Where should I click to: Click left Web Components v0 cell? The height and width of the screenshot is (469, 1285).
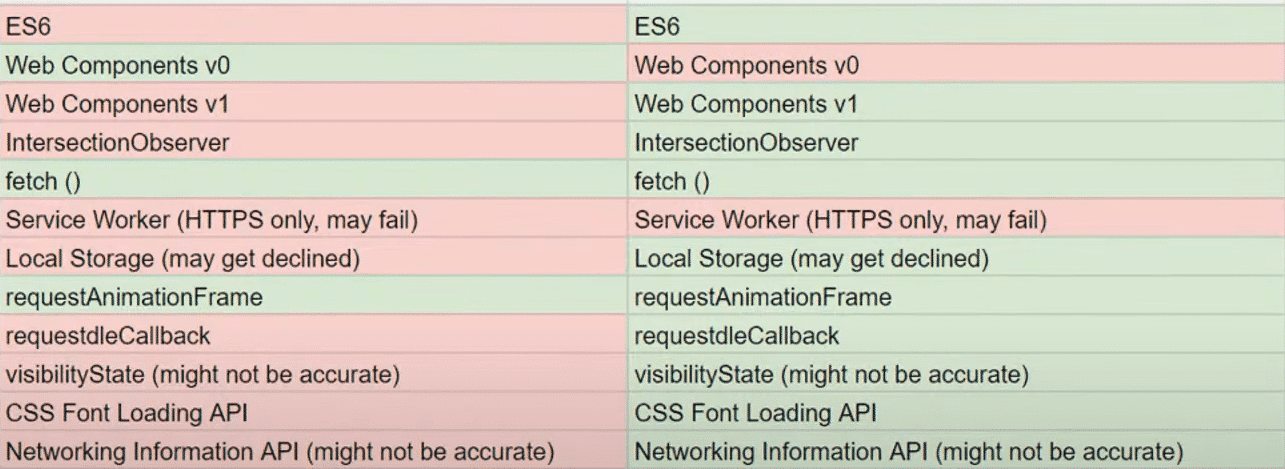click(x=313, y=66)
